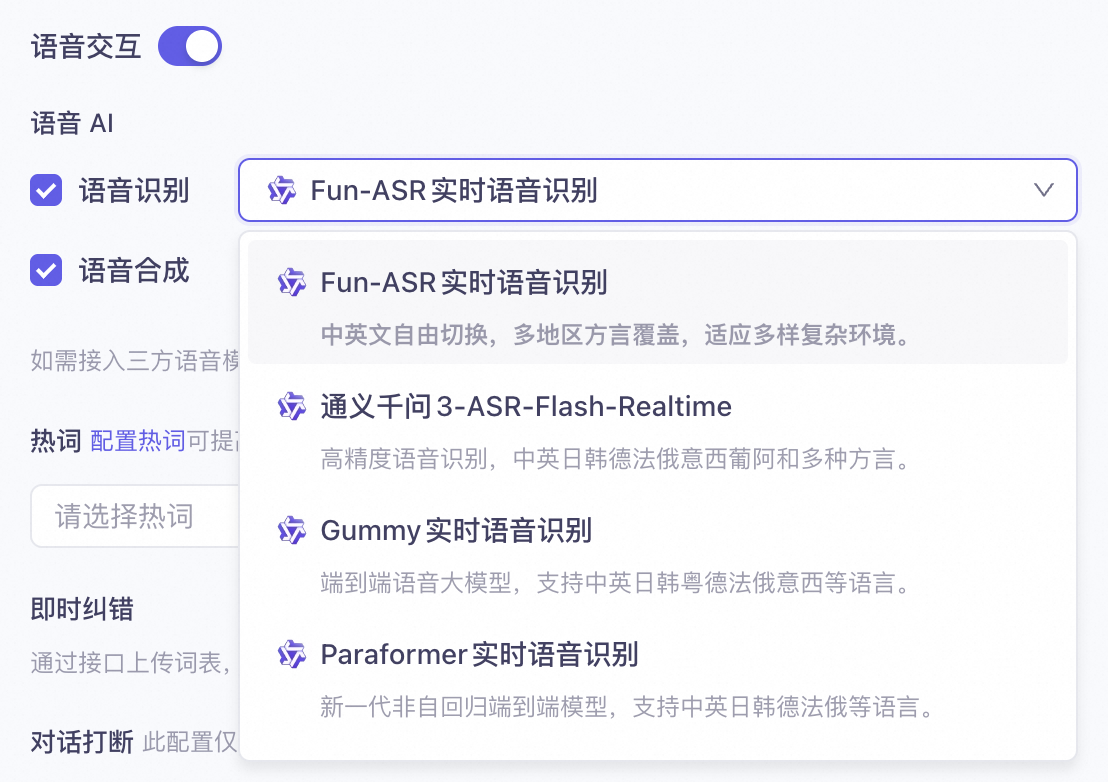Click the Tongyi icon beside Gummy option

[291, 531]
